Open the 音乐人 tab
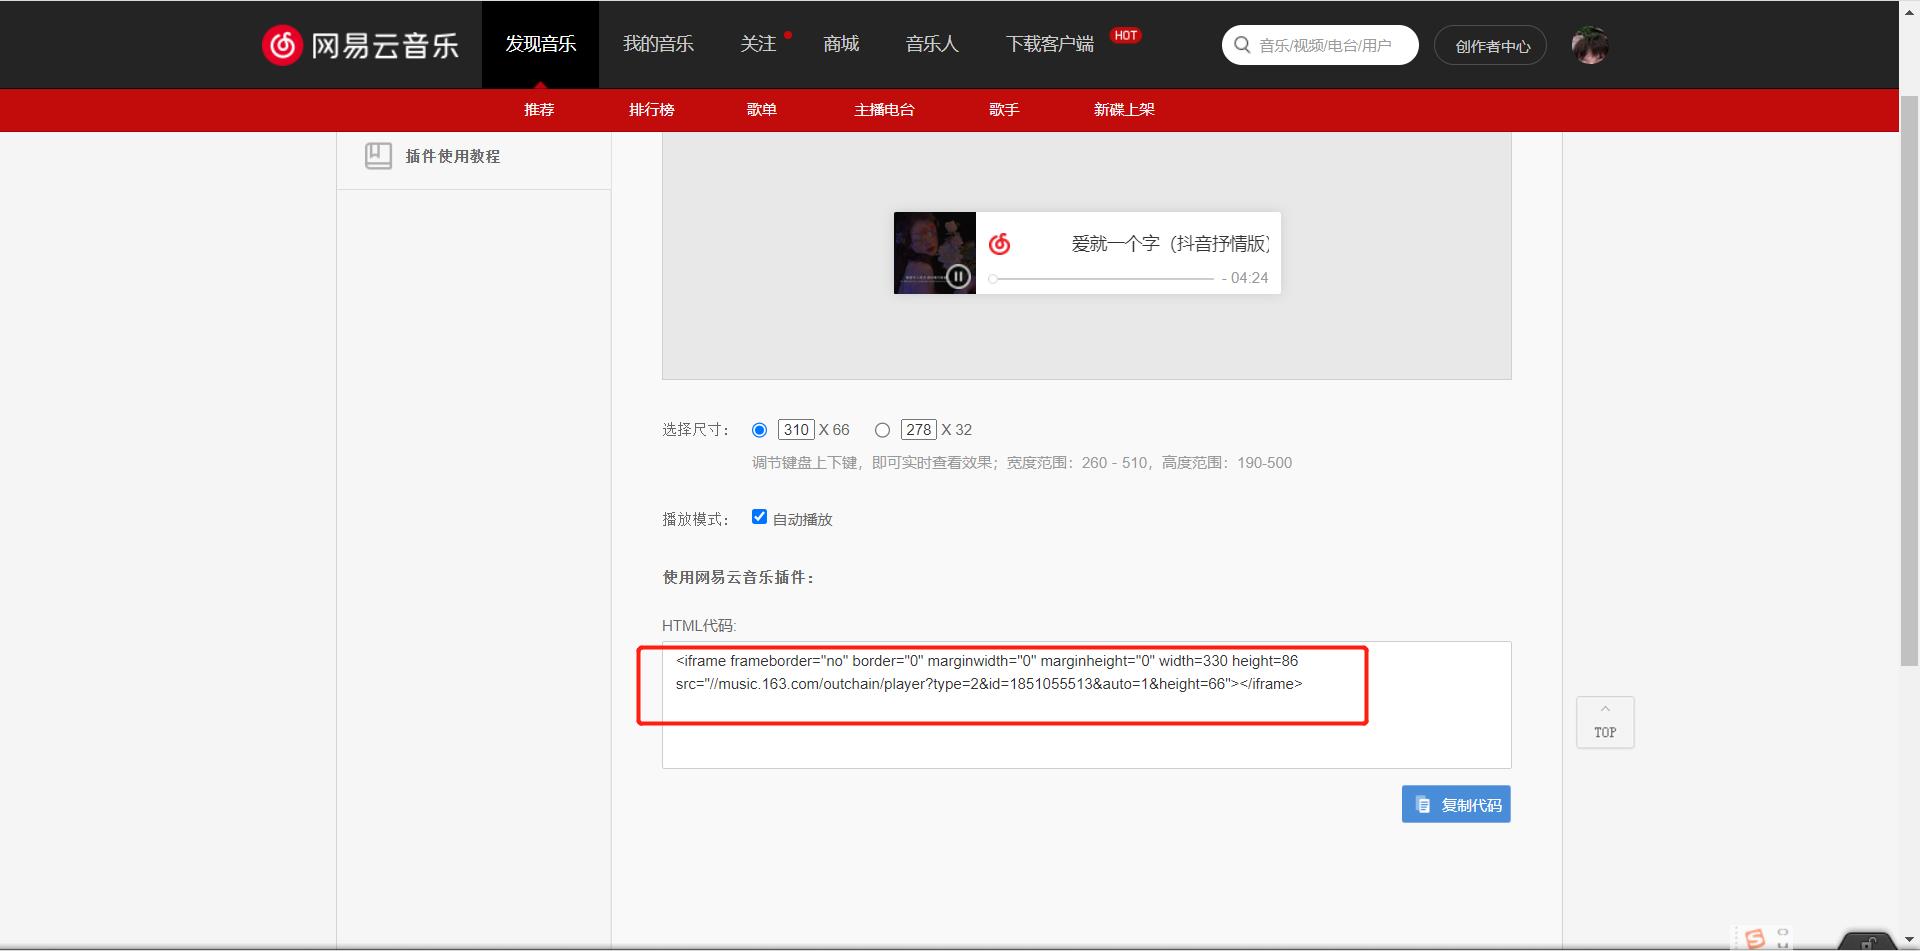 tap(932, 44)
